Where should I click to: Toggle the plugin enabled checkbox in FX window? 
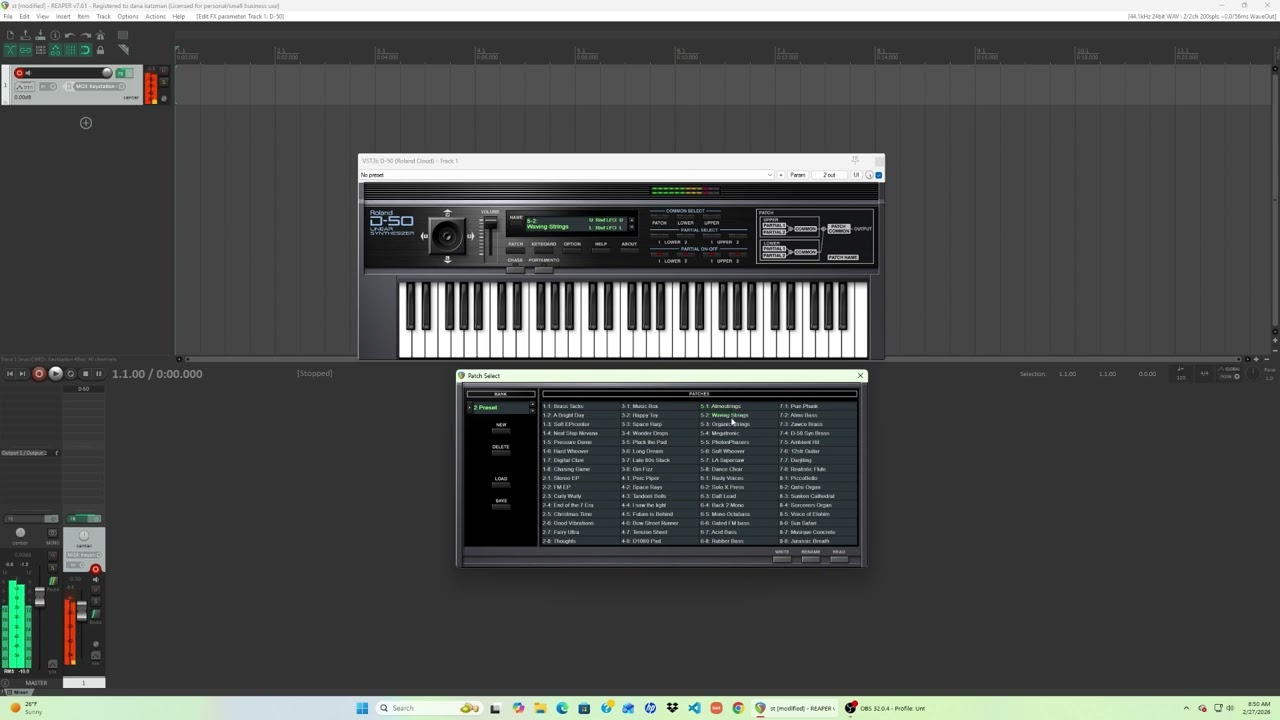coord(879,175)
